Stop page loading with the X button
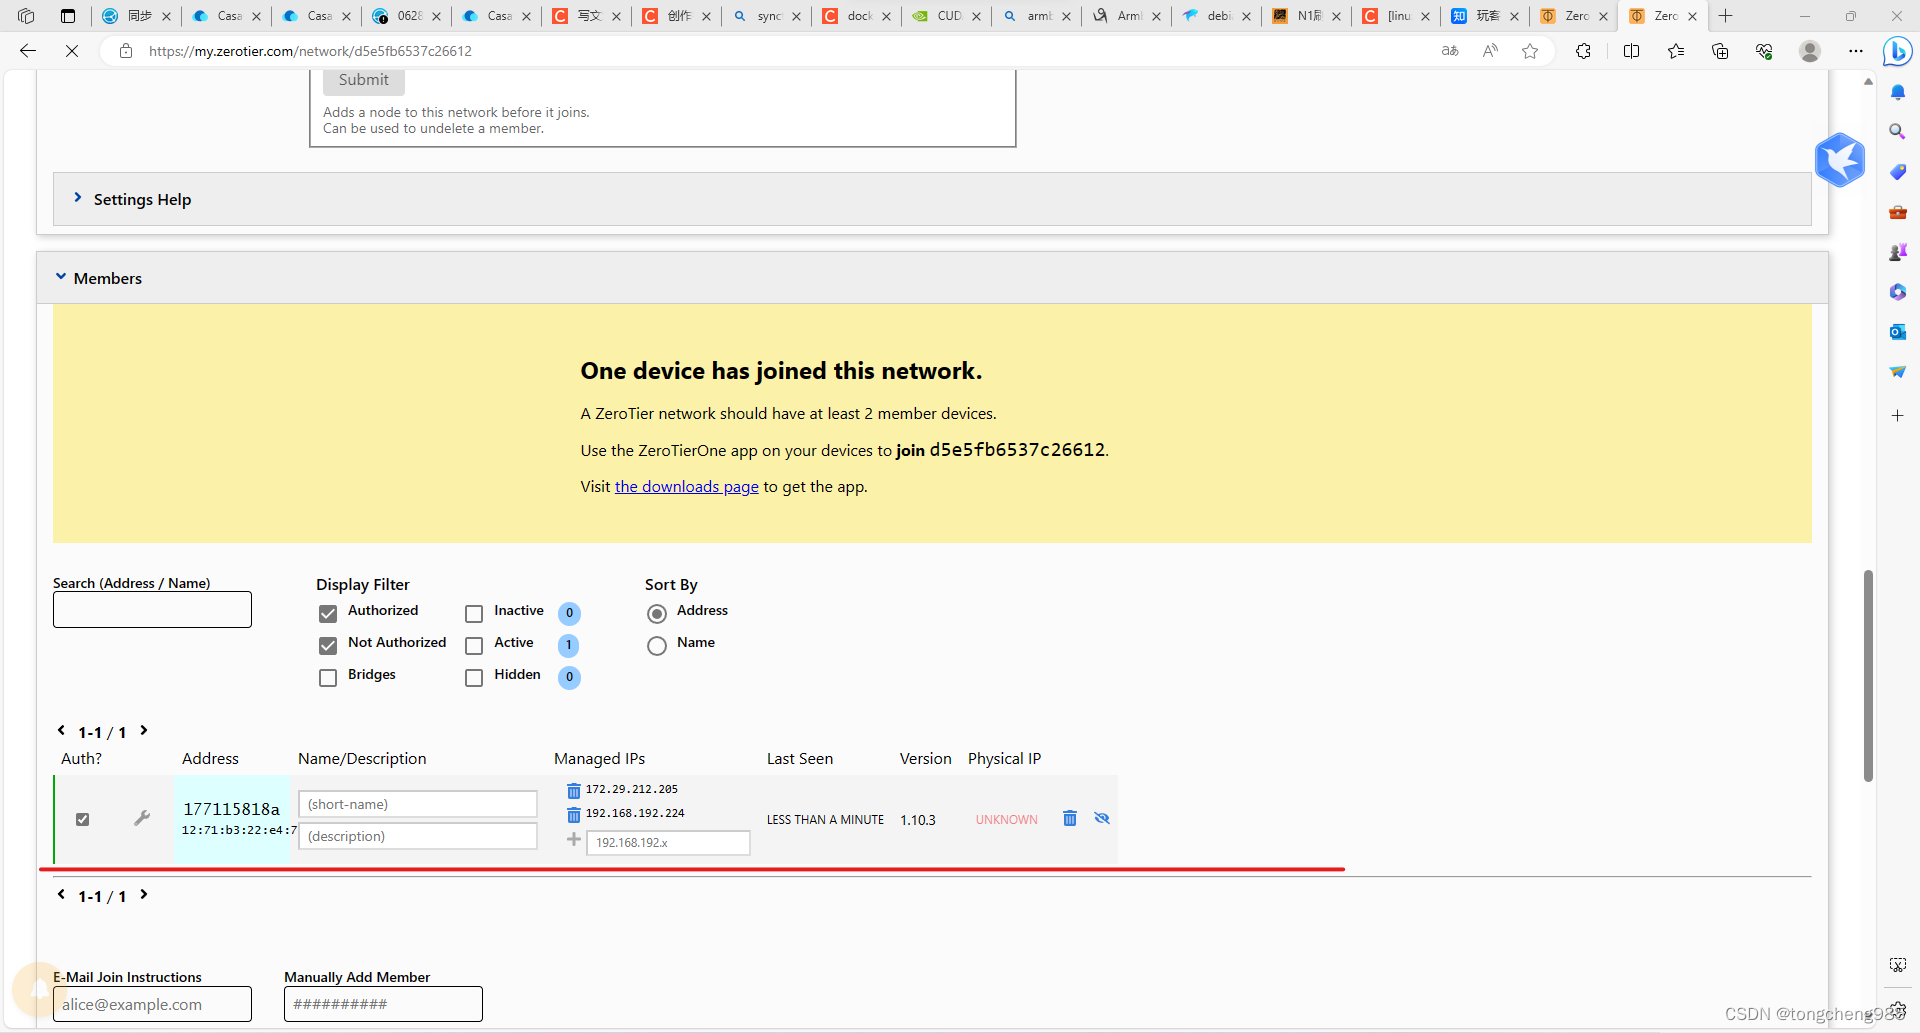This screenshot has width=1920, height=1033. (x=72, y=51)
